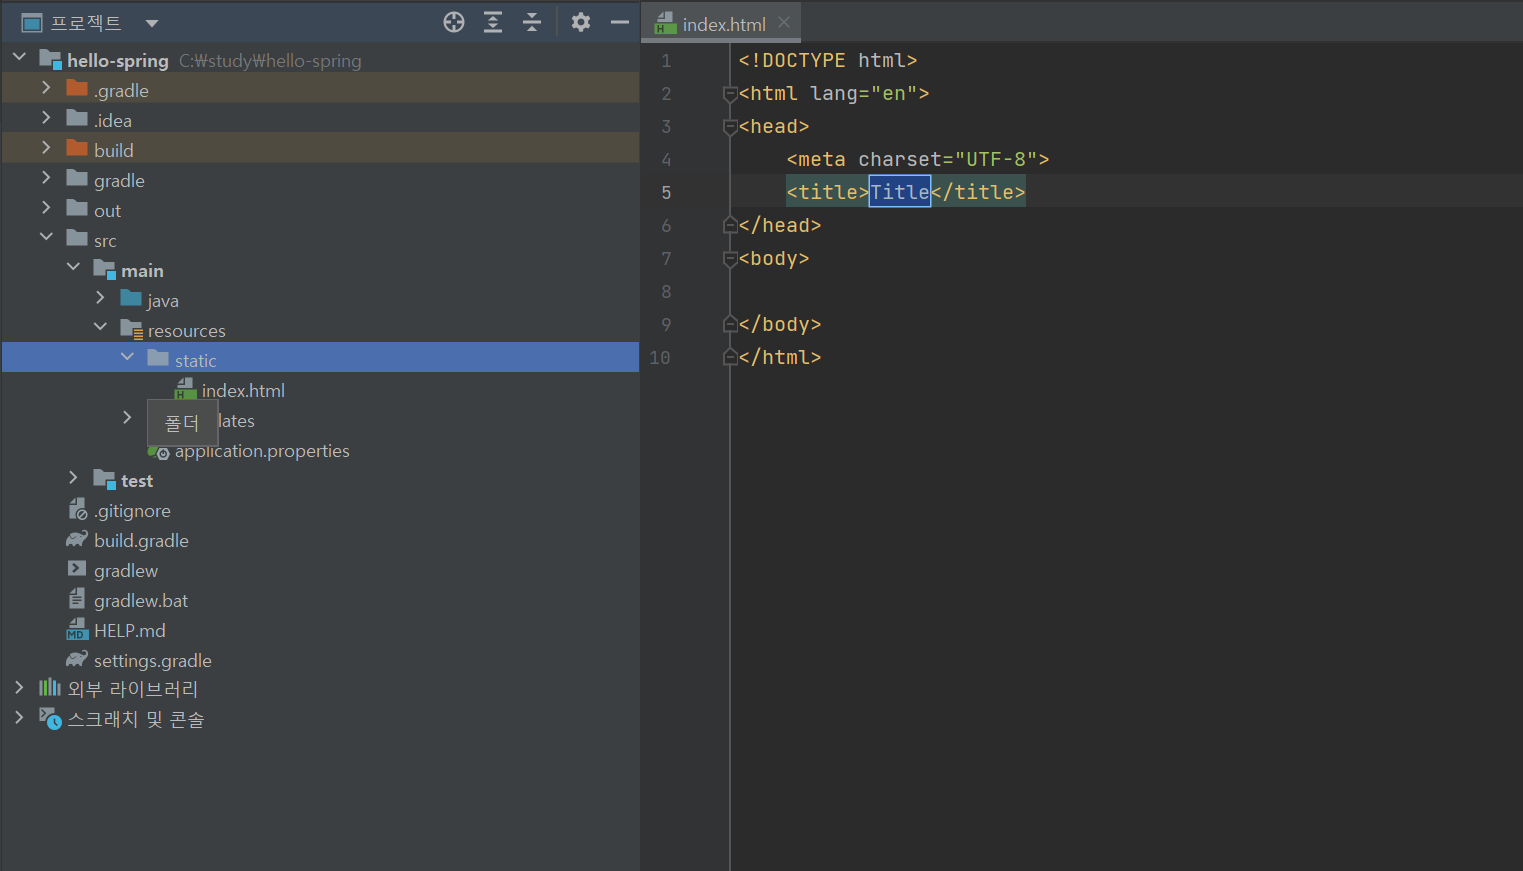Image resolution: width=1523 pixels, height=871 pixels.
Task: Select the Title text inside title tags
Action: tap(898, 191)
